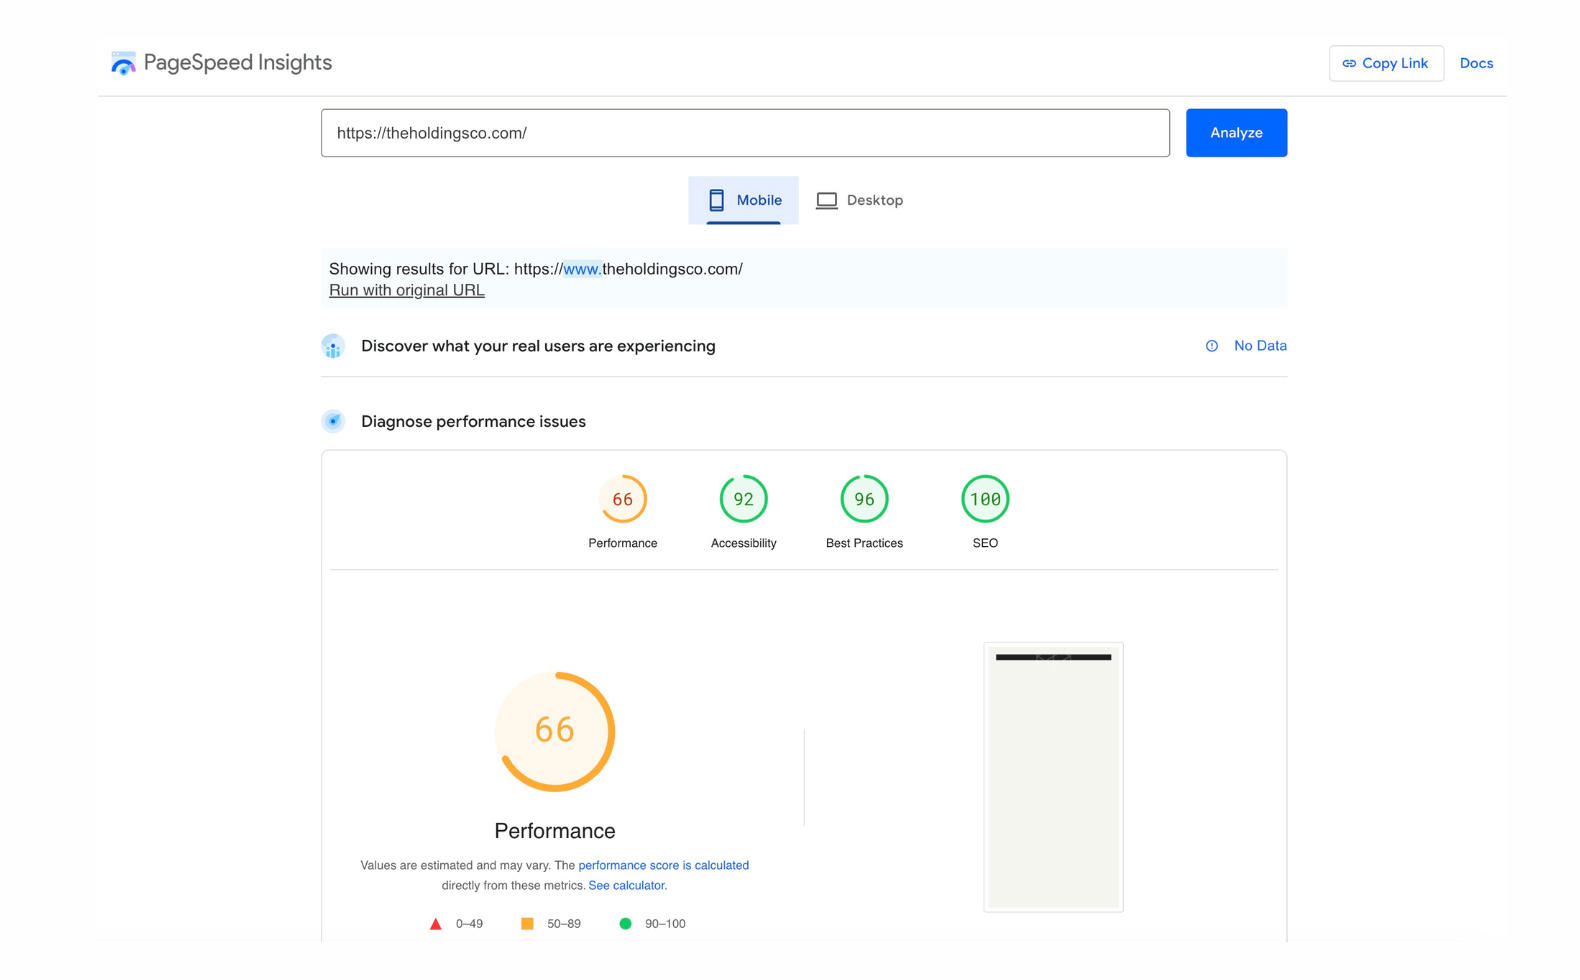Click the page screenshot thumbnail
Screen dimensions: 1580x980
[x=1053, y=777]
